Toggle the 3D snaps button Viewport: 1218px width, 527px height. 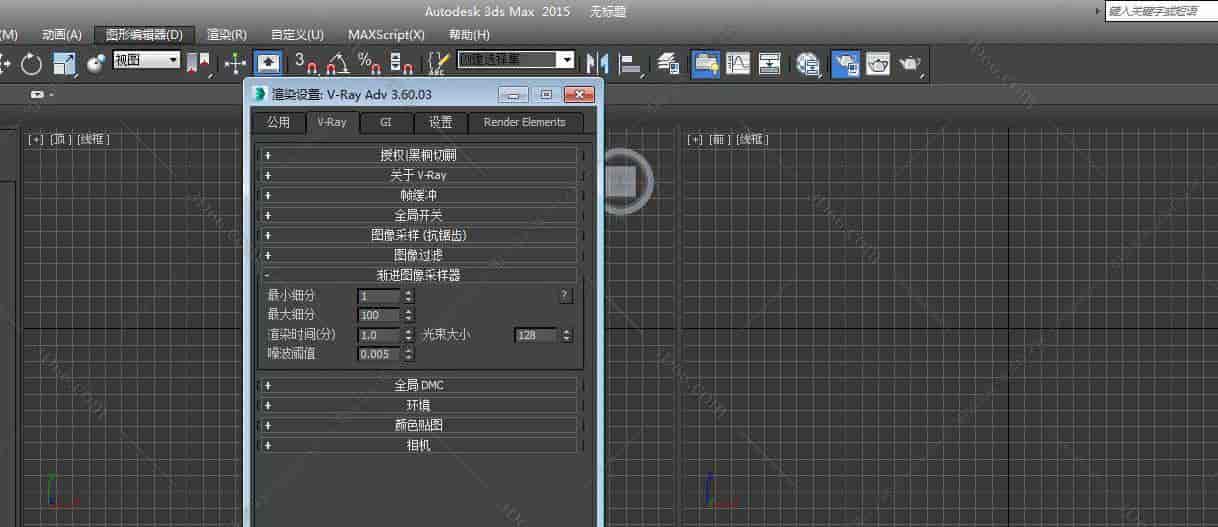click(x=306, y=63)
